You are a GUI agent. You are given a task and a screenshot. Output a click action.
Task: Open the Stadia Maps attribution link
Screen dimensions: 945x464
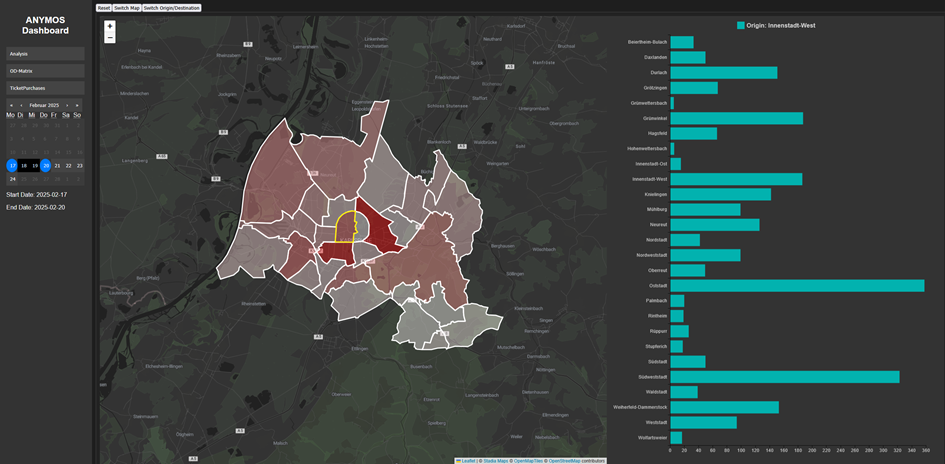tap(496, 460)
